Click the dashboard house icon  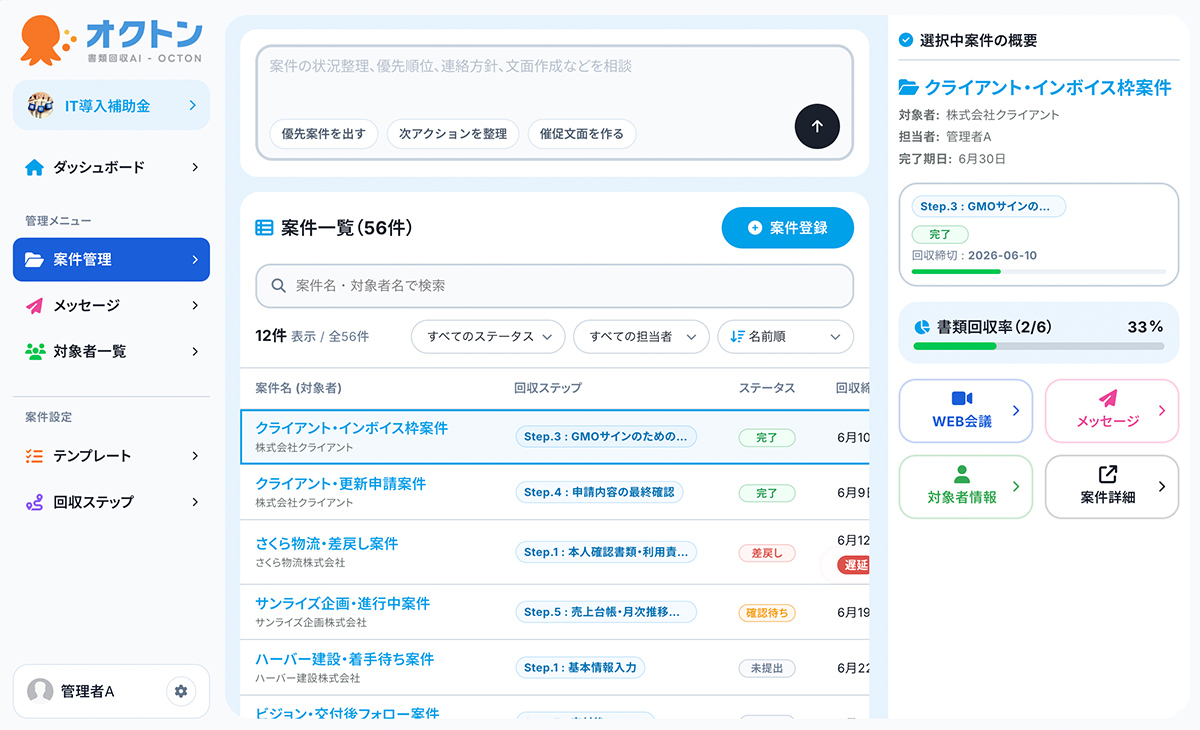(35, 168)
